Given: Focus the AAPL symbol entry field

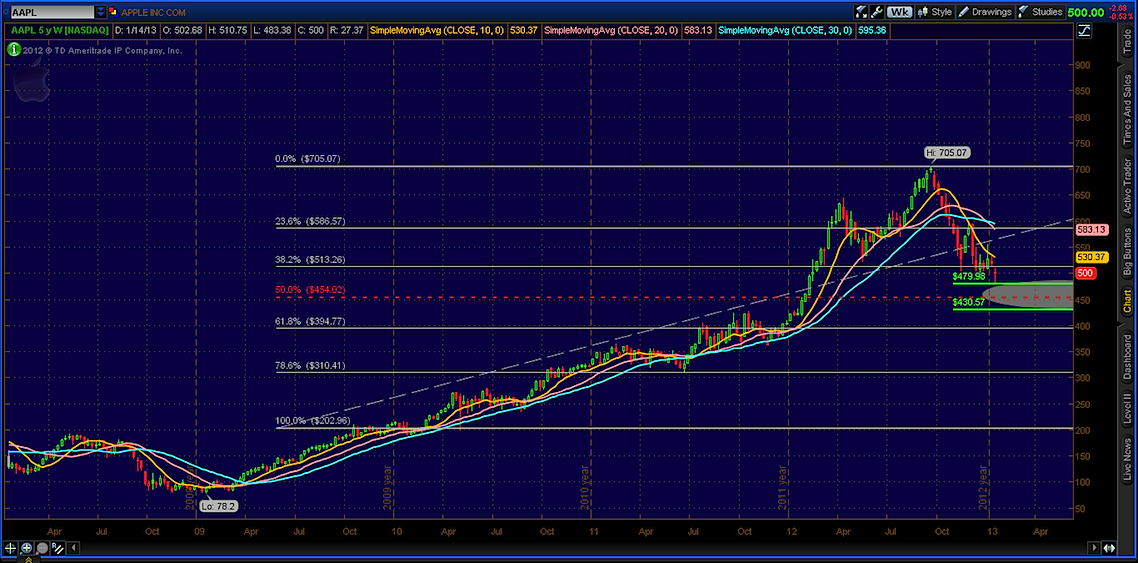Looking at the screenshot, I should tap(52, 12).
